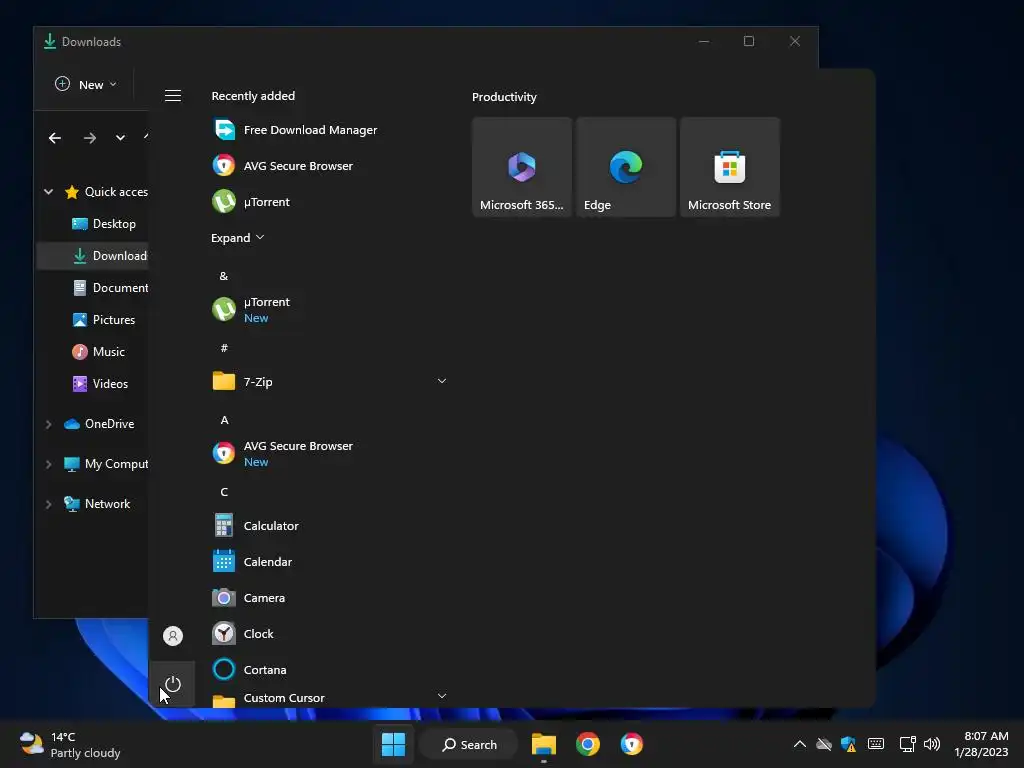Open the 7-Zip folder entry
The image size is (1024, 768).
pyautogui.click(x=330, y=381)
